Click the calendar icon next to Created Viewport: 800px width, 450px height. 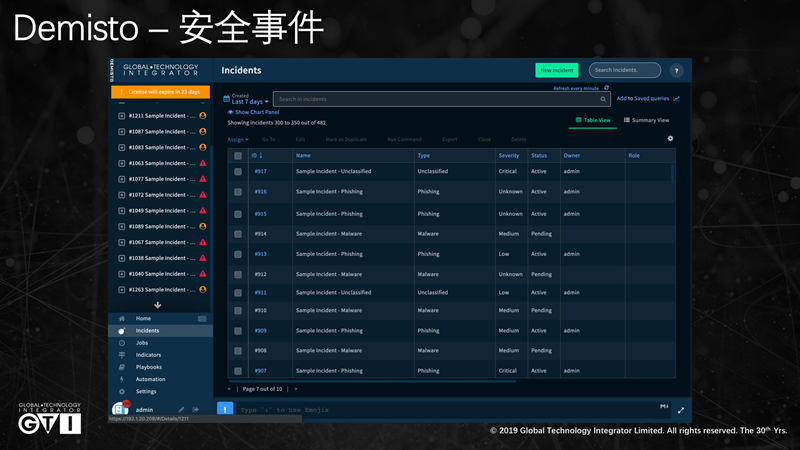coord(227,99)
